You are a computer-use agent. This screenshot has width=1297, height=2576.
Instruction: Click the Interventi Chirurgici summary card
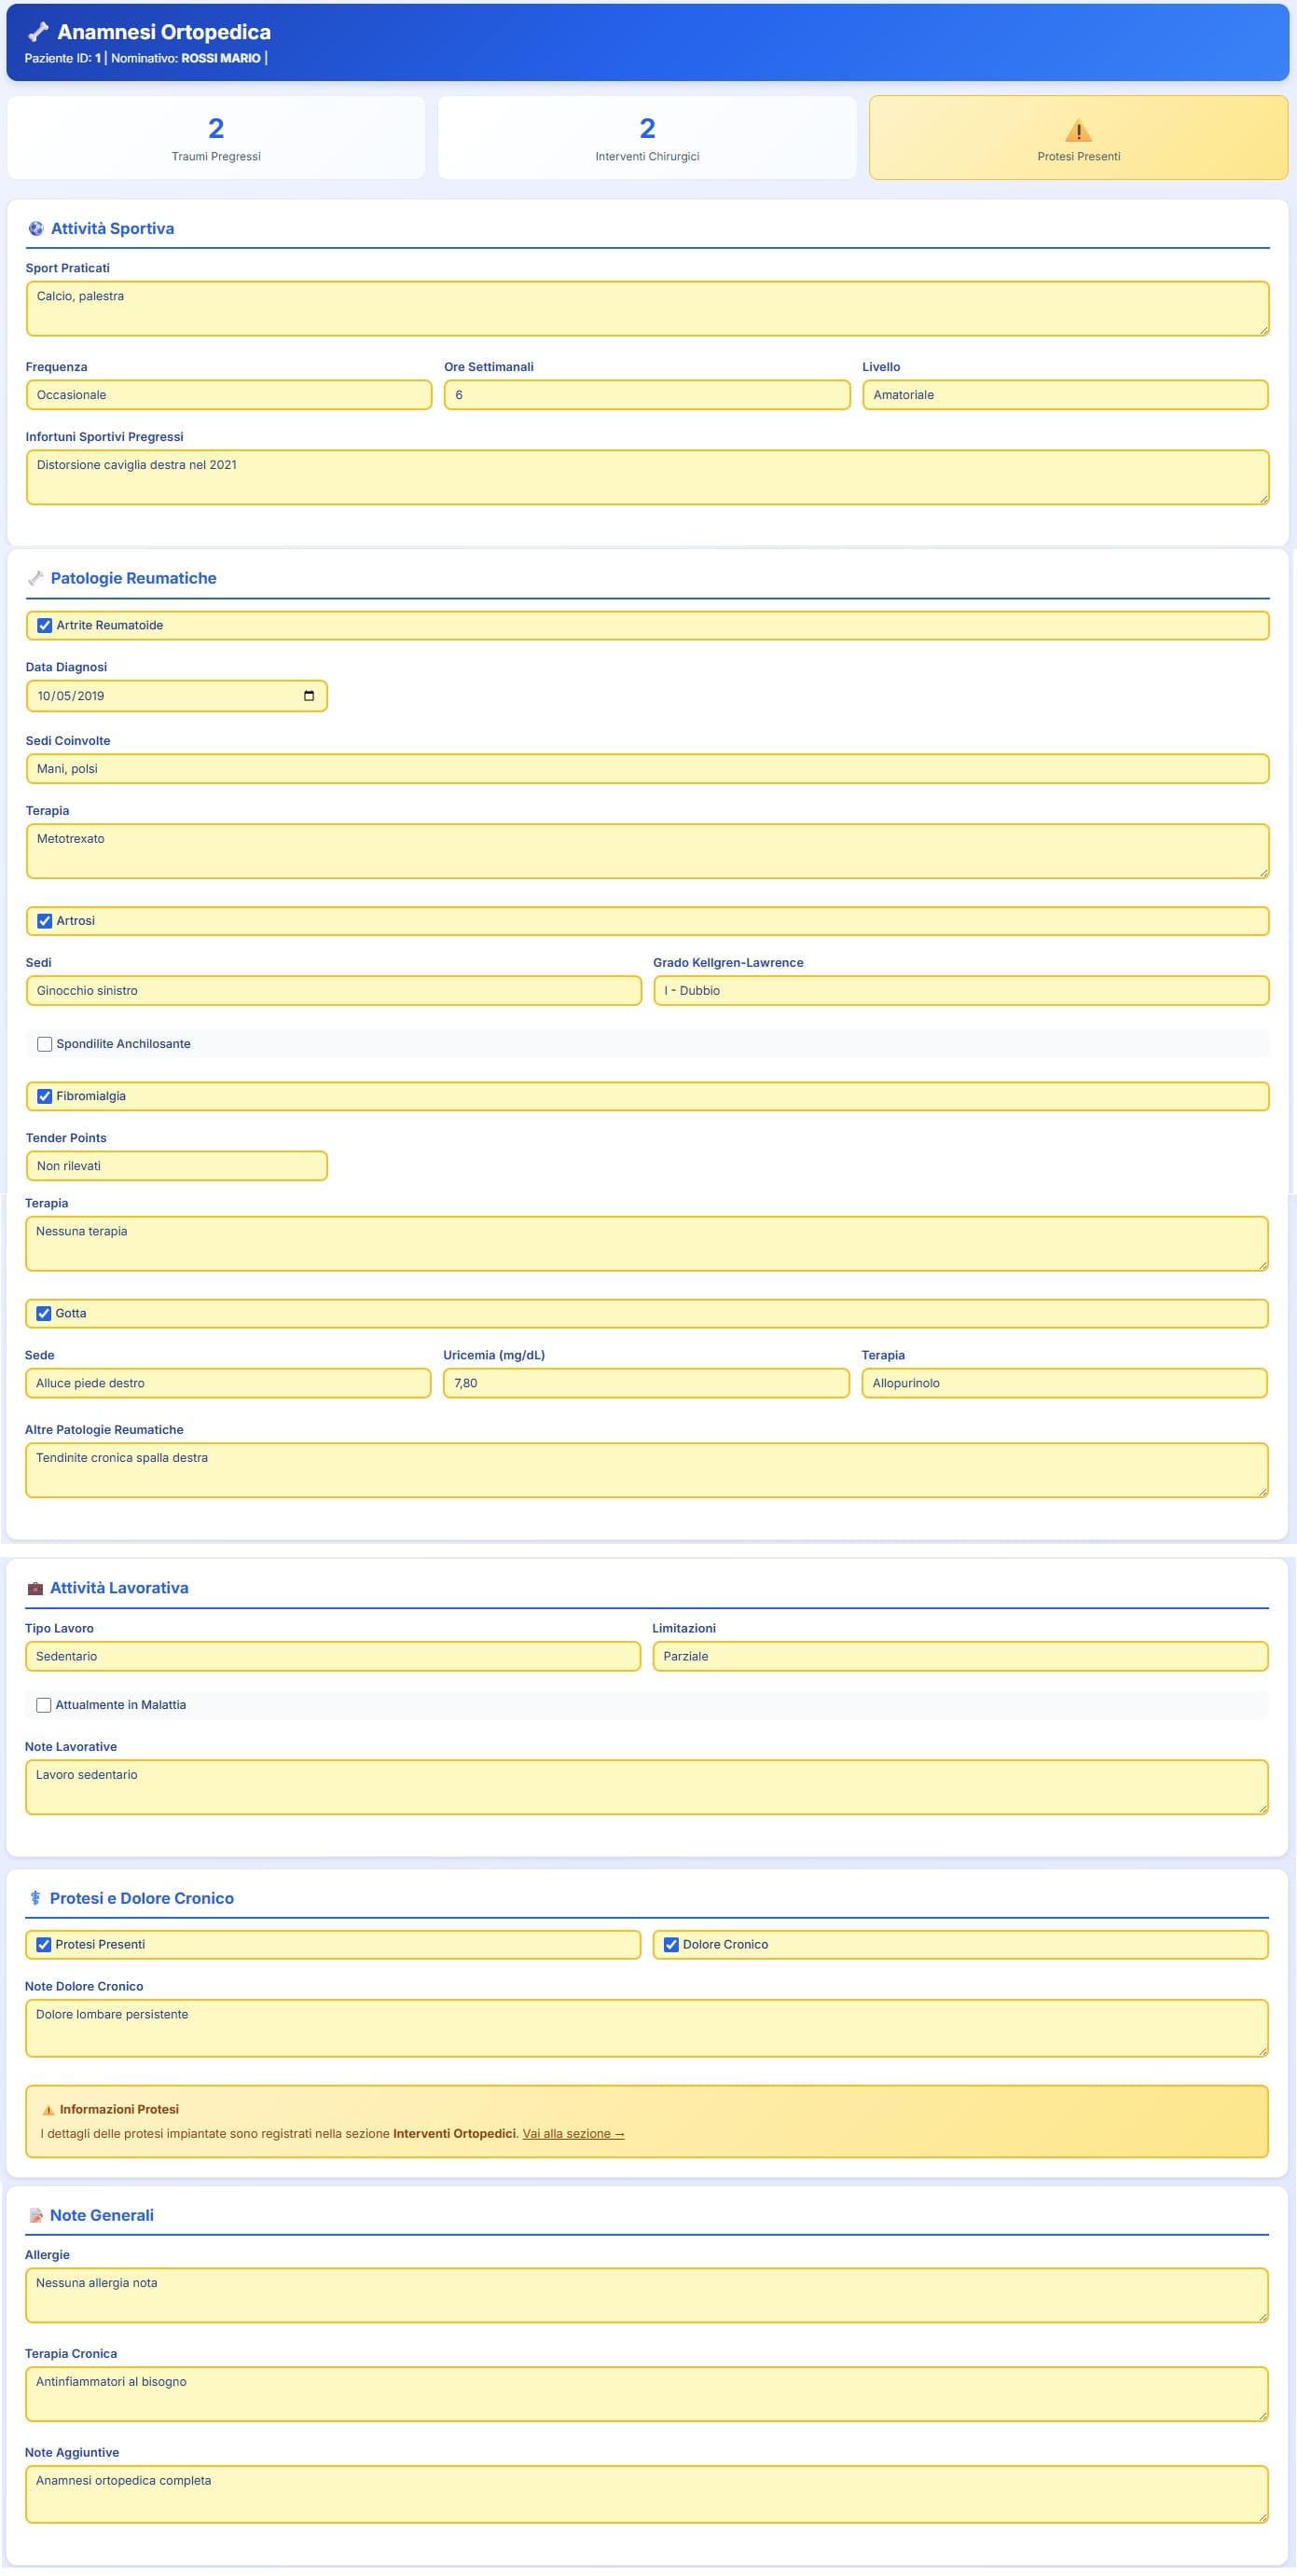tap(647, 138)
